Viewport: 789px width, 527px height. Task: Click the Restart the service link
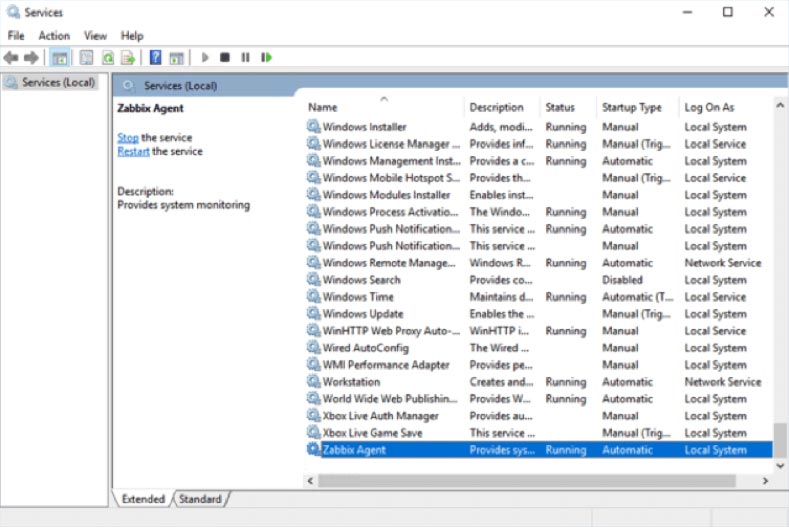(x=133, y=152)
